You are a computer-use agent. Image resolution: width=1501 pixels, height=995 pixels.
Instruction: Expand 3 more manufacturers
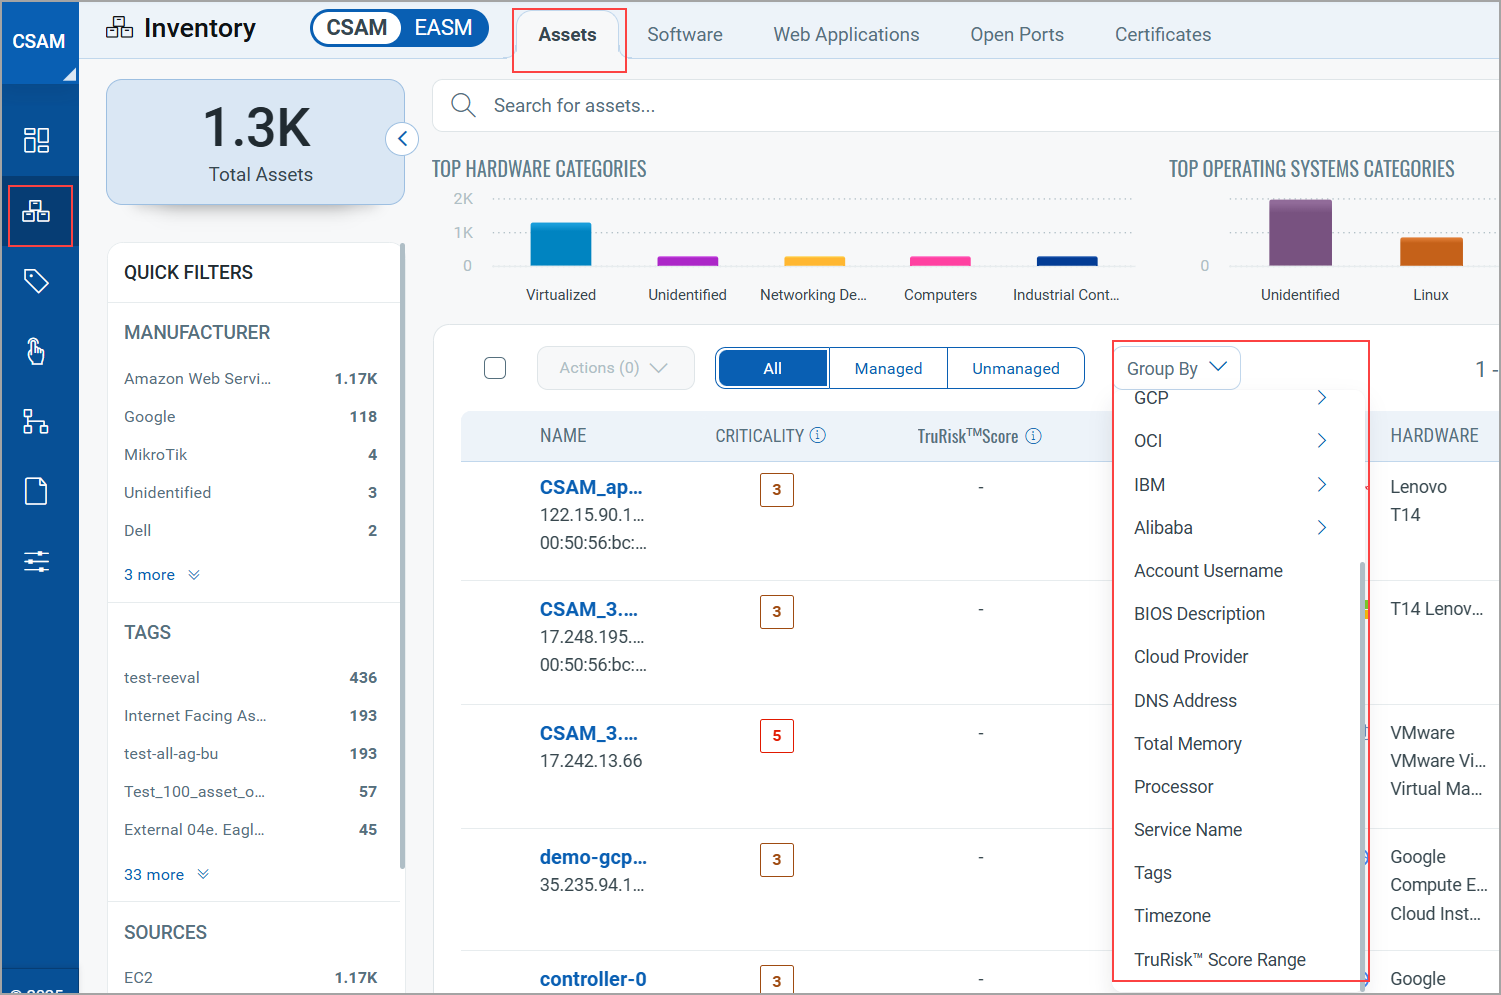coord(161,575)
